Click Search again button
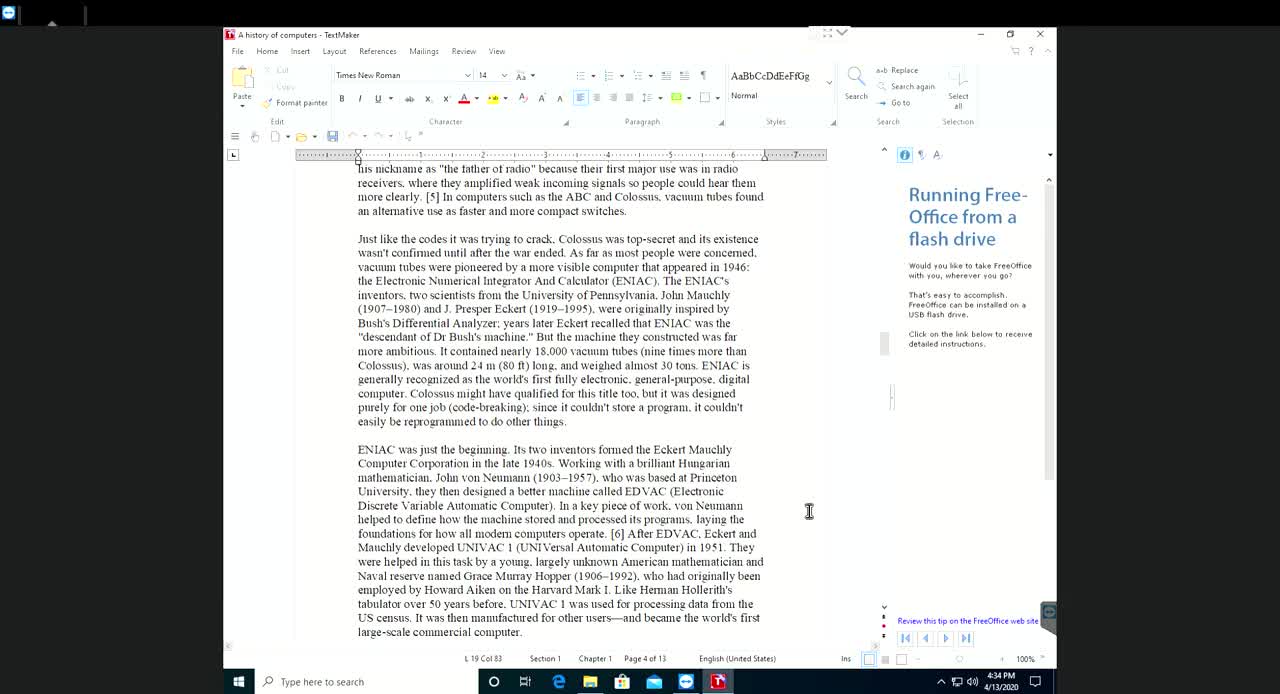This screenshot has width=1280, height=694. point(906,87)
